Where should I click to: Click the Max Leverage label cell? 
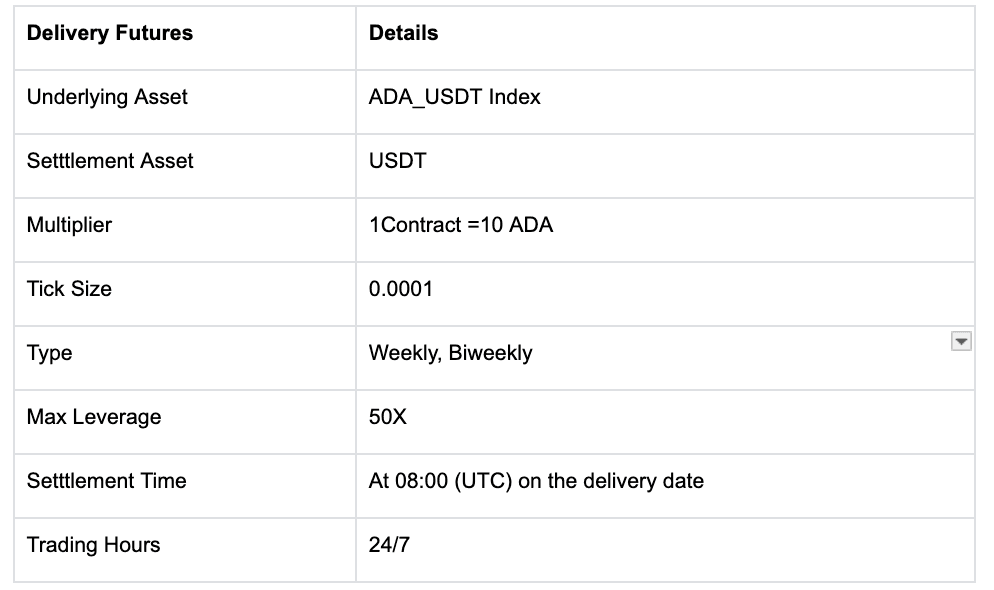(94, 417)
